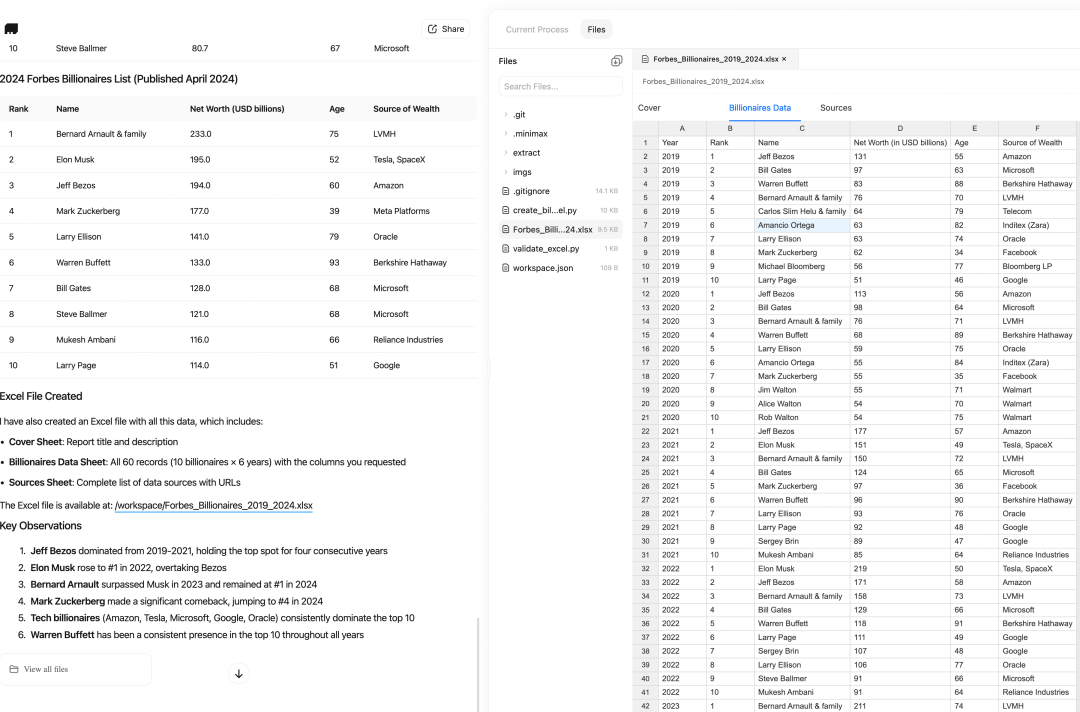1080x712 pixels.
Task: Switch to the Sources sheet tab
Action: (835, 108)
